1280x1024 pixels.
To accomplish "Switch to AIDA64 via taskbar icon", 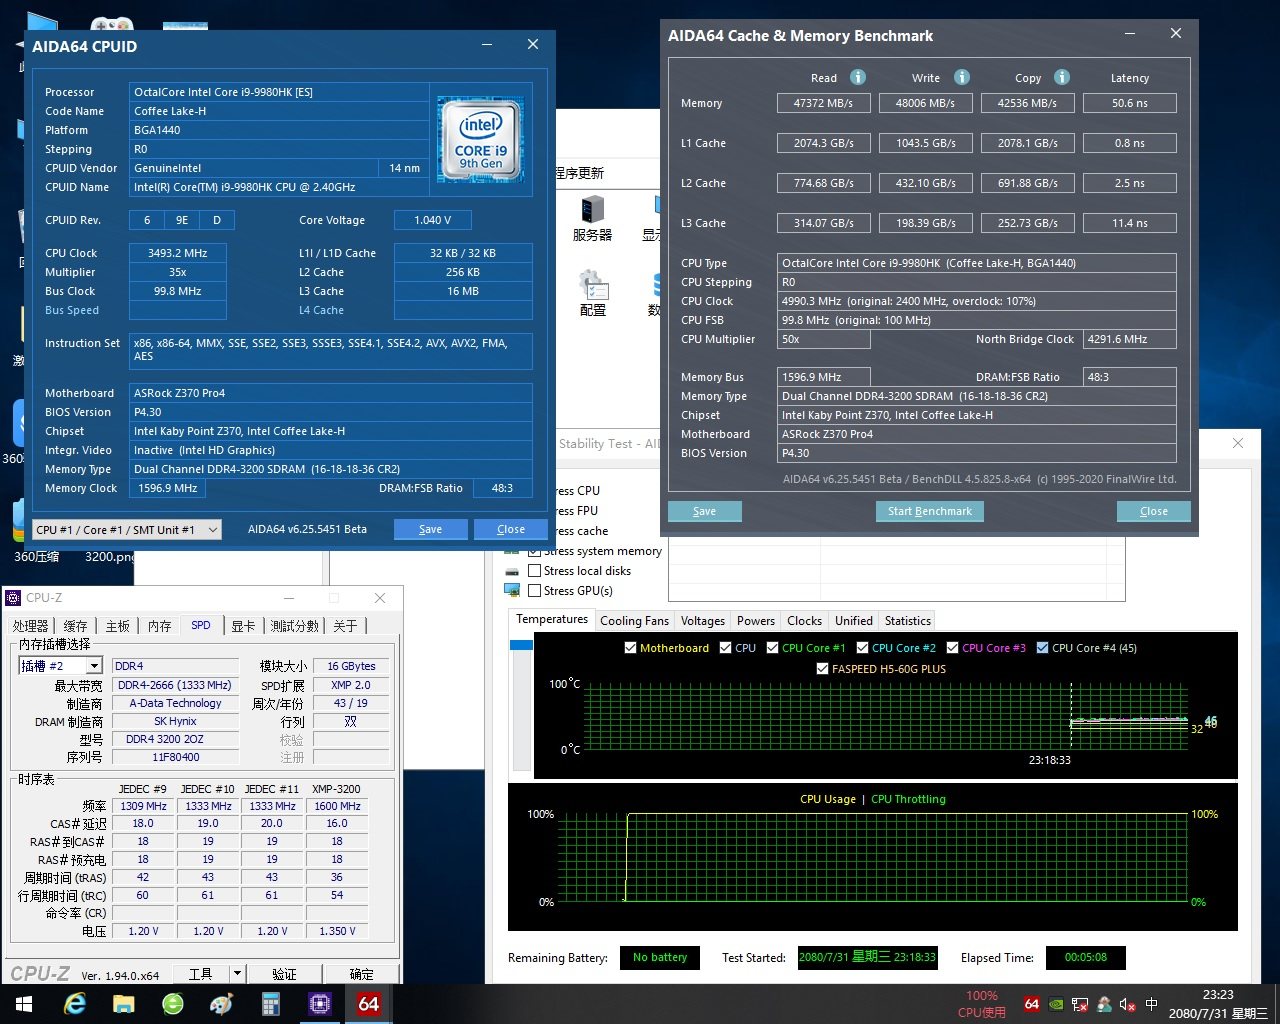I will click(369, 1004).
